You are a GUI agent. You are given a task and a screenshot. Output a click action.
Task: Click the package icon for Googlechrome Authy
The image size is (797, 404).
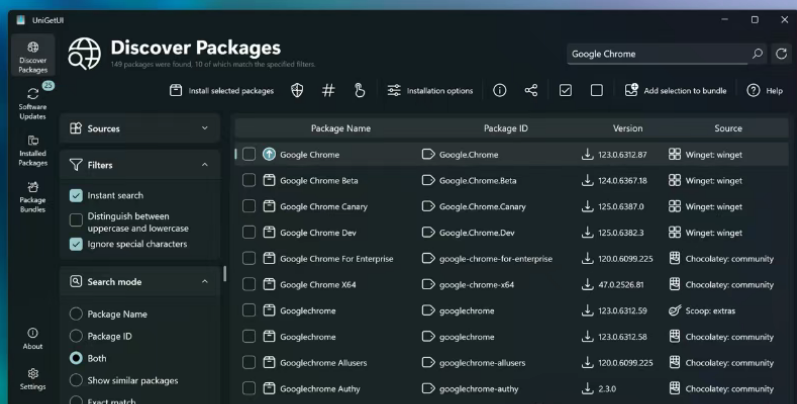[x=269, y=388]
